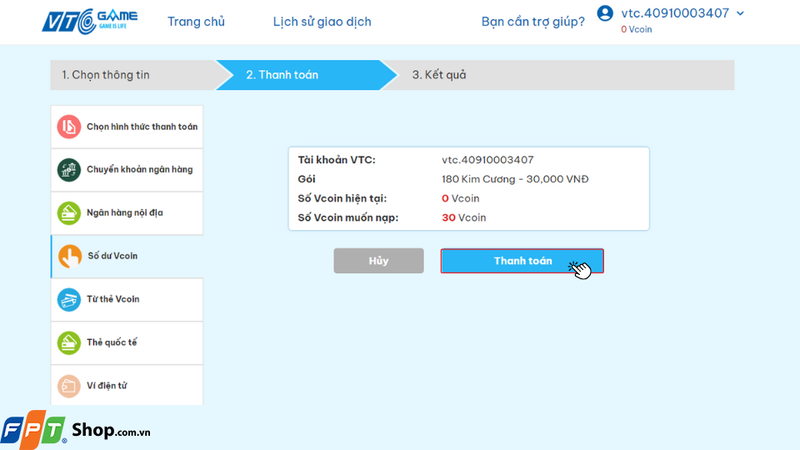800x450 pixels.
Task: Click the package 180 Kim Cương - 30,000 VNĐ
Action: tap(515, 179)
